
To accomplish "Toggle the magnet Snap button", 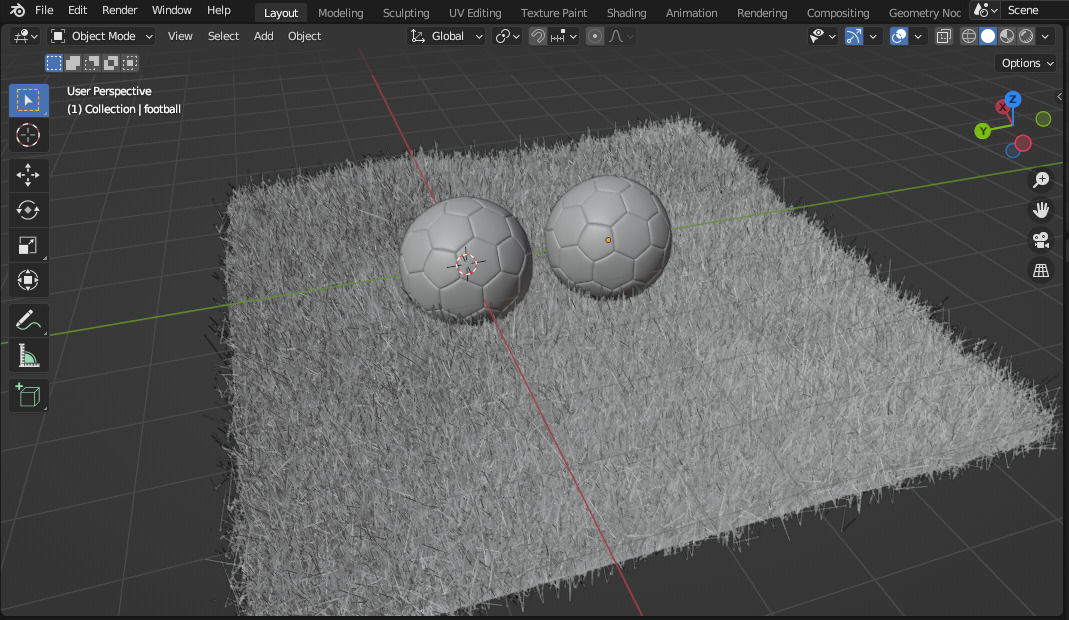I will pos(538,36).
